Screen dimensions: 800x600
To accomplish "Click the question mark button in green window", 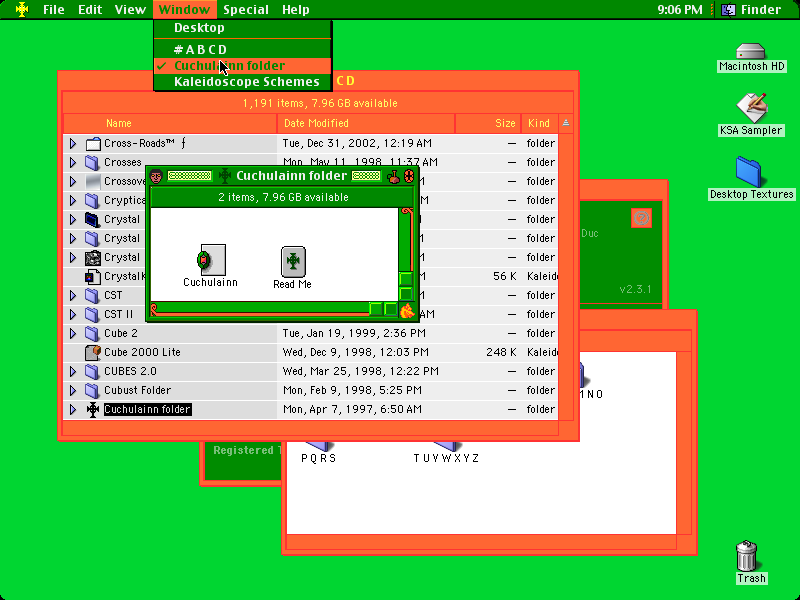I will [641, 218].
